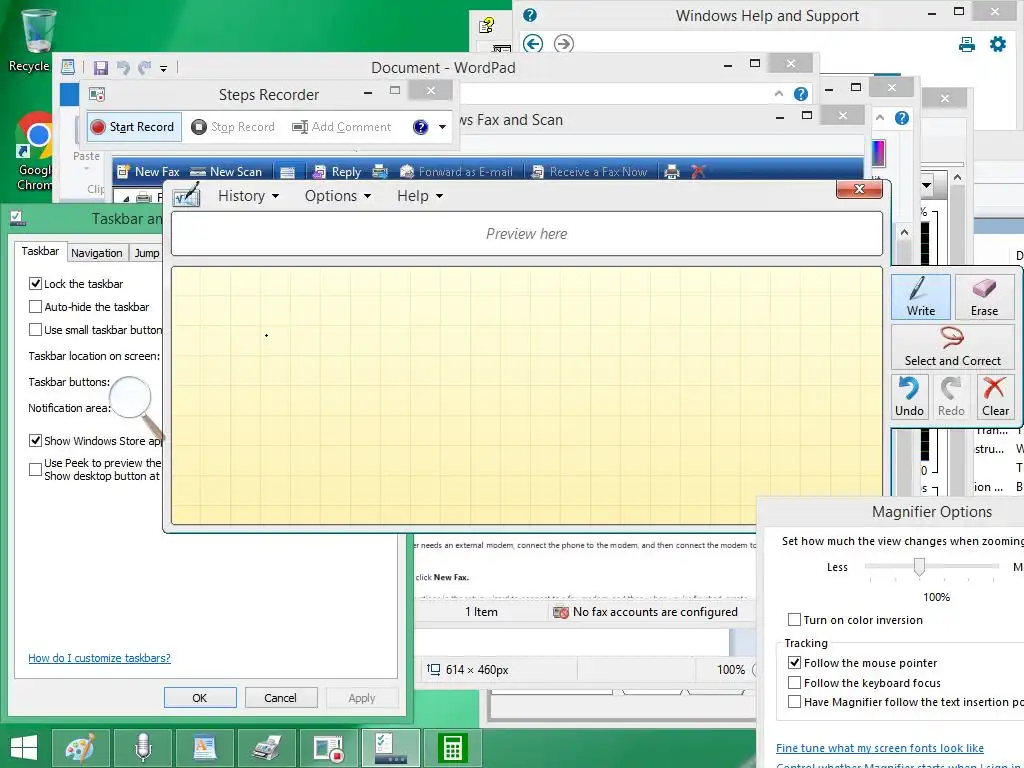Clear the math writing area
Viewport: 1024px width, 768px height.
[x=995, y=396]
